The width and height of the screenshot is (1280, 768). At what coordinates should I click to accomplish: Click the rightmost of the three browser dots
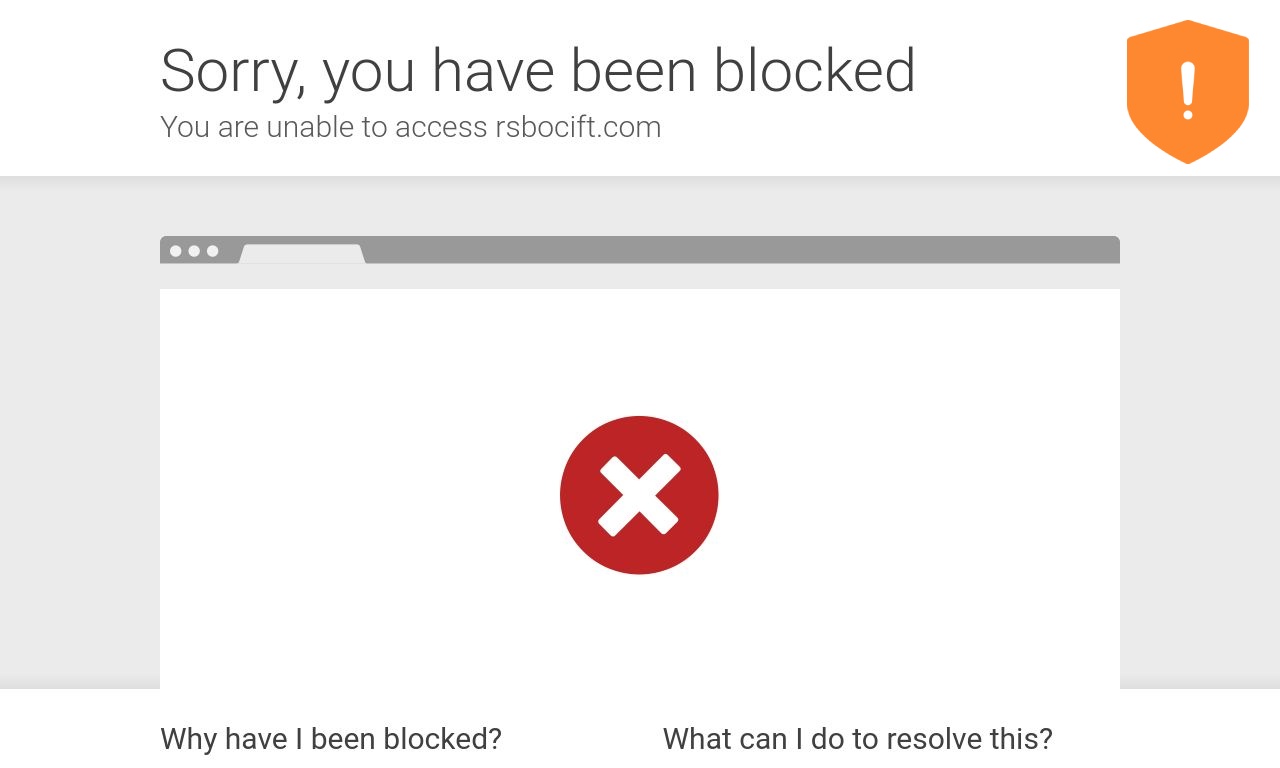pyautogui.click(x=212, y=251)
